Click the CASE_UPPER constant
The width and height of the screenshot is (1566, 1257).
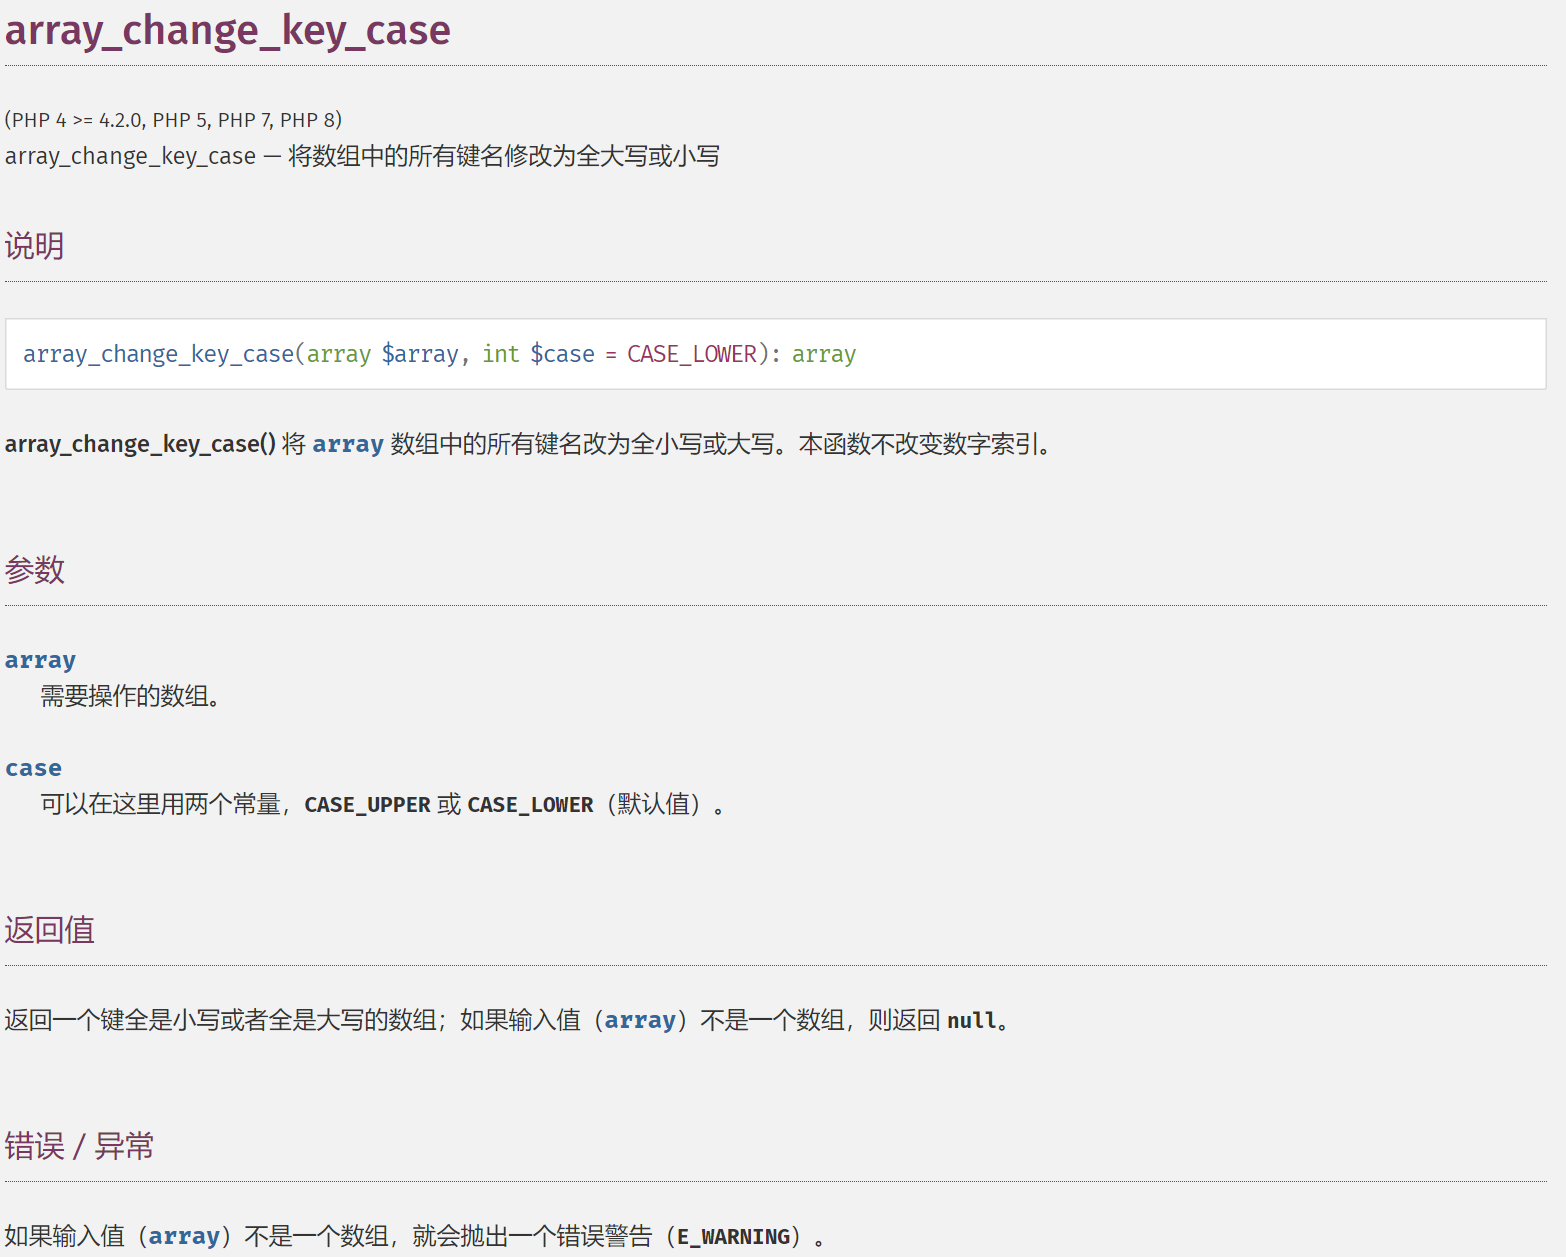pos(367,805)
